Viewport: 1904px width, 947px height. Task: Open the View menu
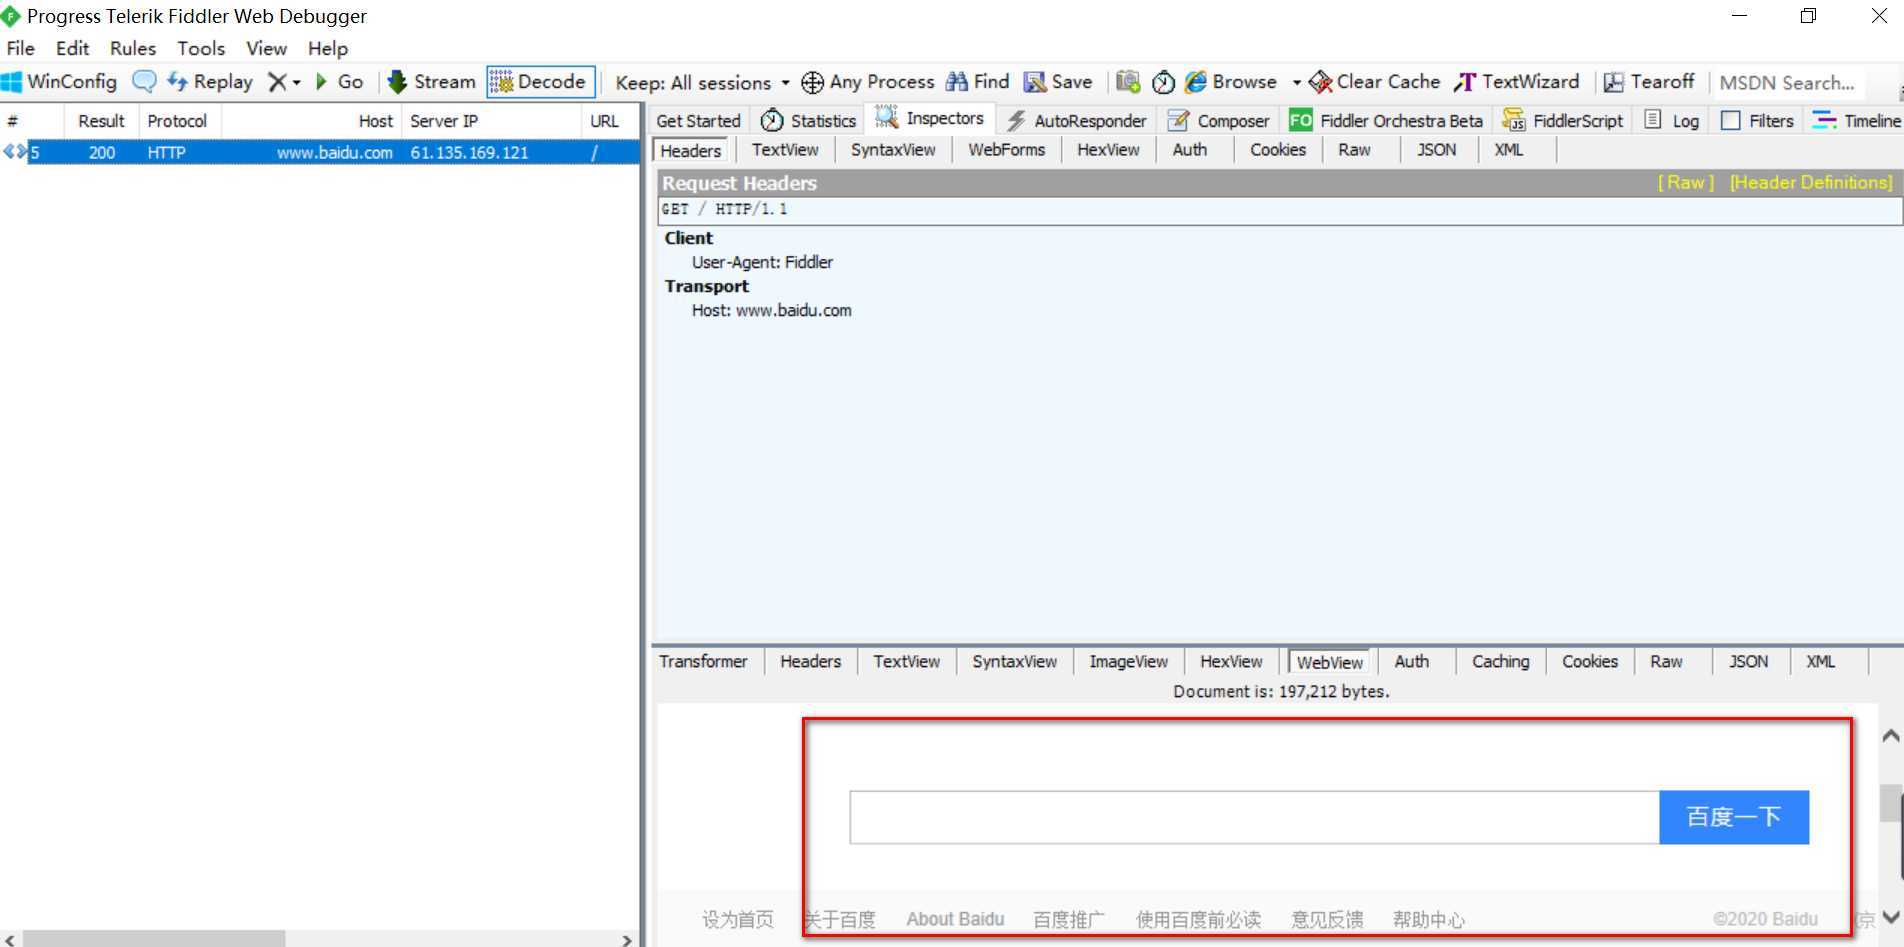click(x=266, y=48)
